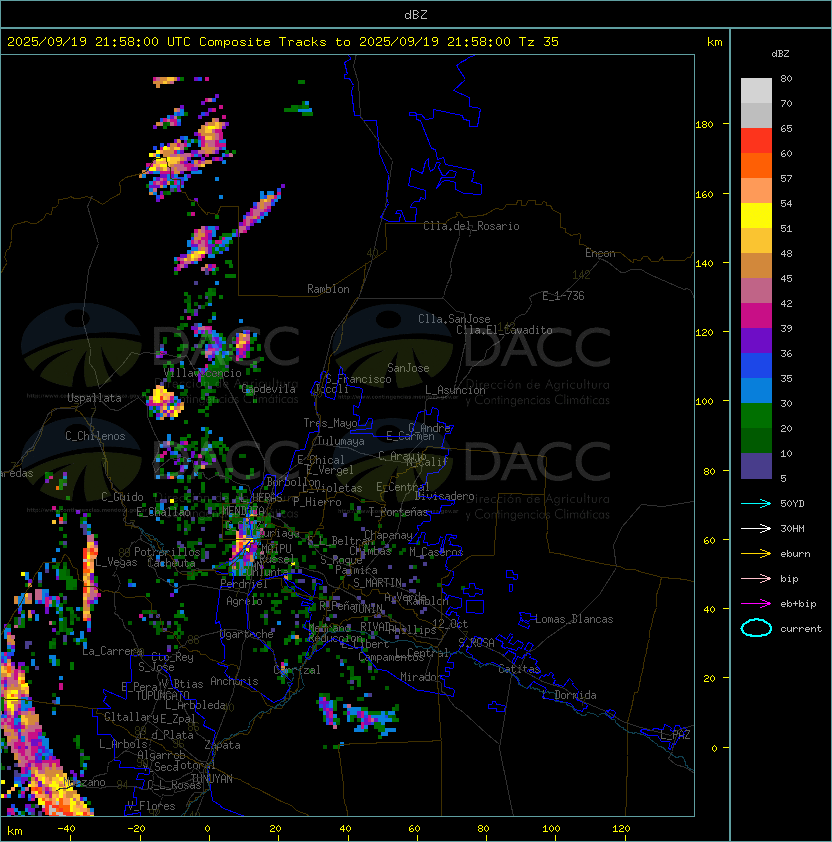Select the magenta 39-42 dBZ swatch
Screen dimensions: 832x842
756,316
